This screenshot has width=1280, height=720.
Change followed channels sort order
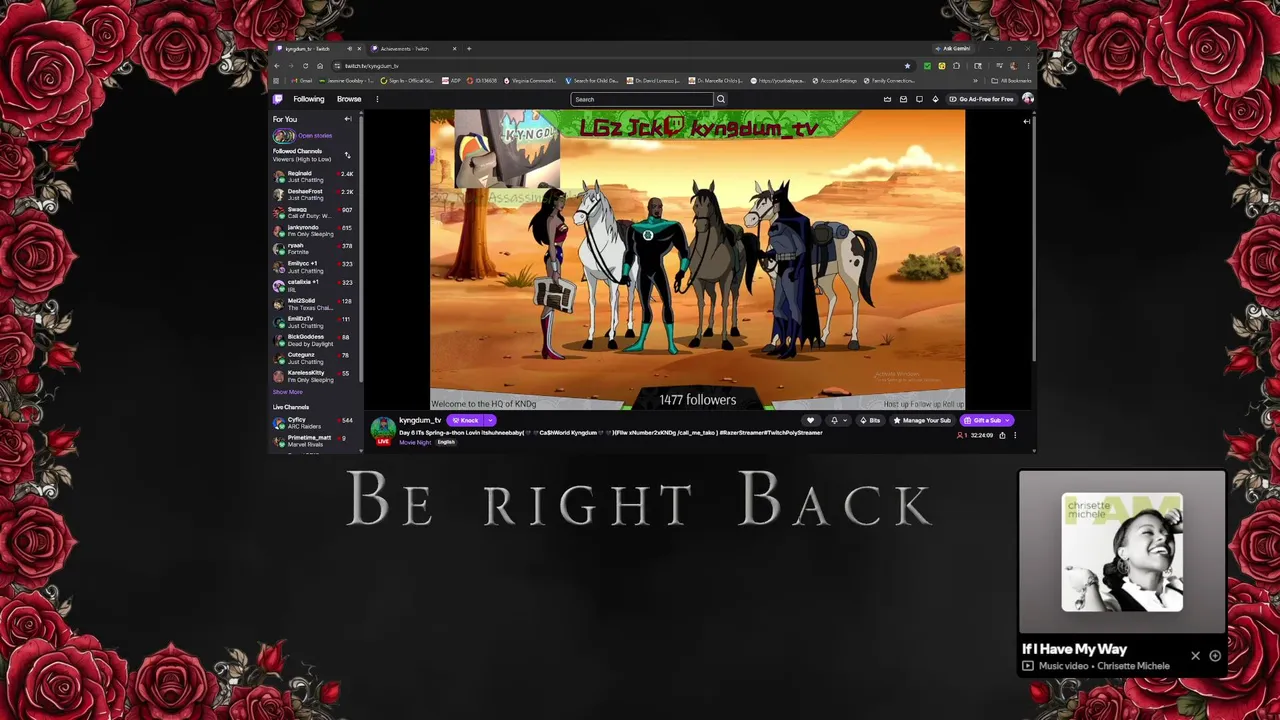tap(347, 155)
